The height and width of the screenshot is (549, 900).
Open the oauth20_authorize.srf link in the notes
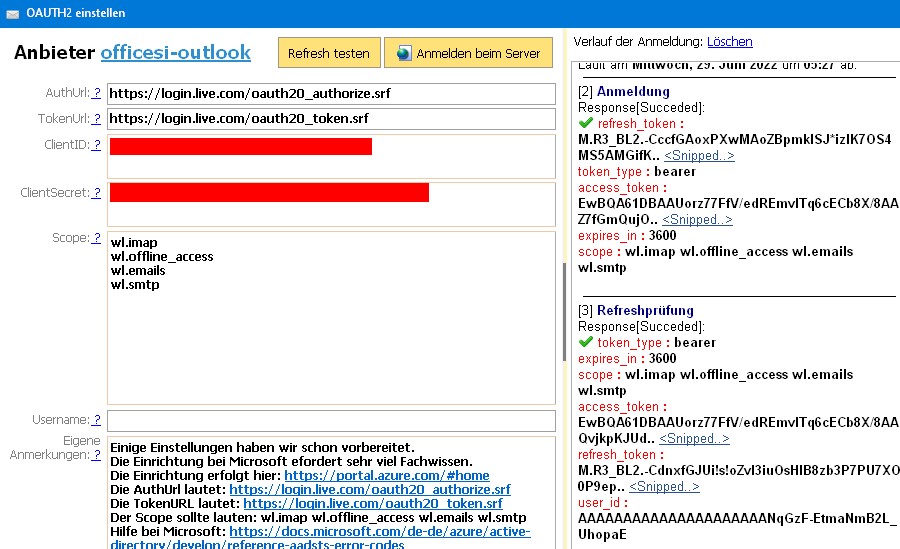click(370, 489)
